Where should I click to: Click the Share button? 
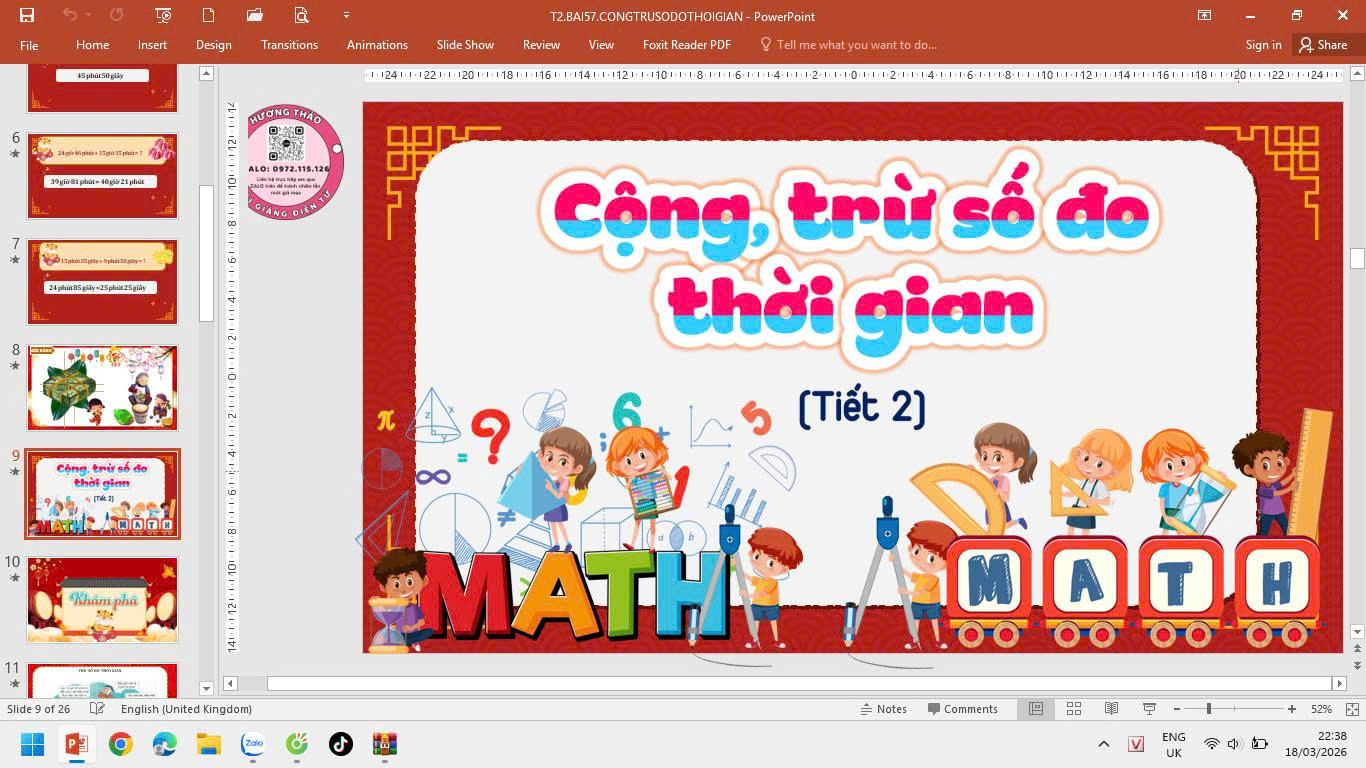(x=1322, y=45)
